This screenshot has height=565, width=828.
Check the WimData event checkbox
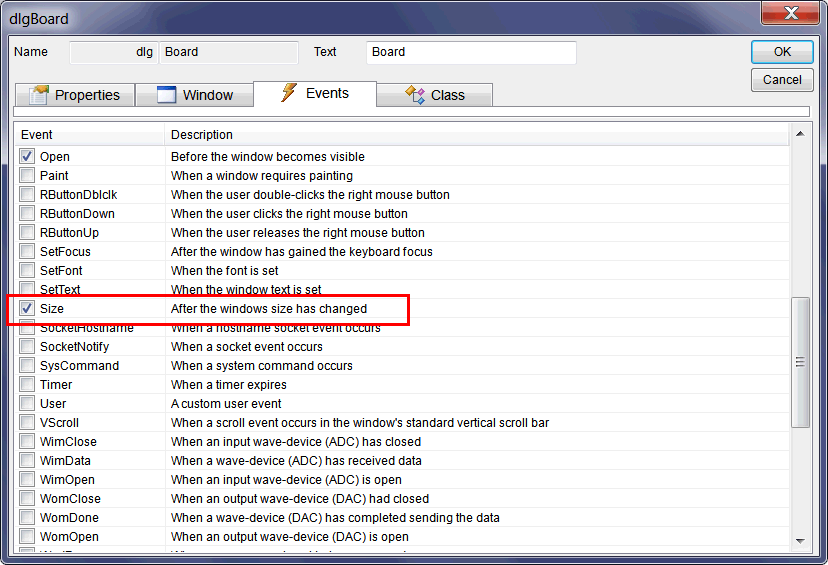pyautogui.click(x=27, y=460)
